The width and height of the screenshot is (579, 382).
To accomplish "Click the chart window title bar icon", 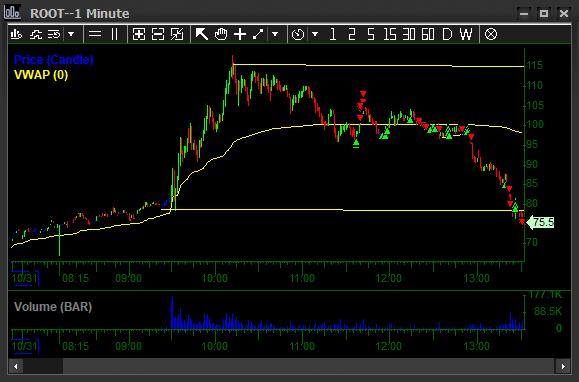I will point(12,12).
